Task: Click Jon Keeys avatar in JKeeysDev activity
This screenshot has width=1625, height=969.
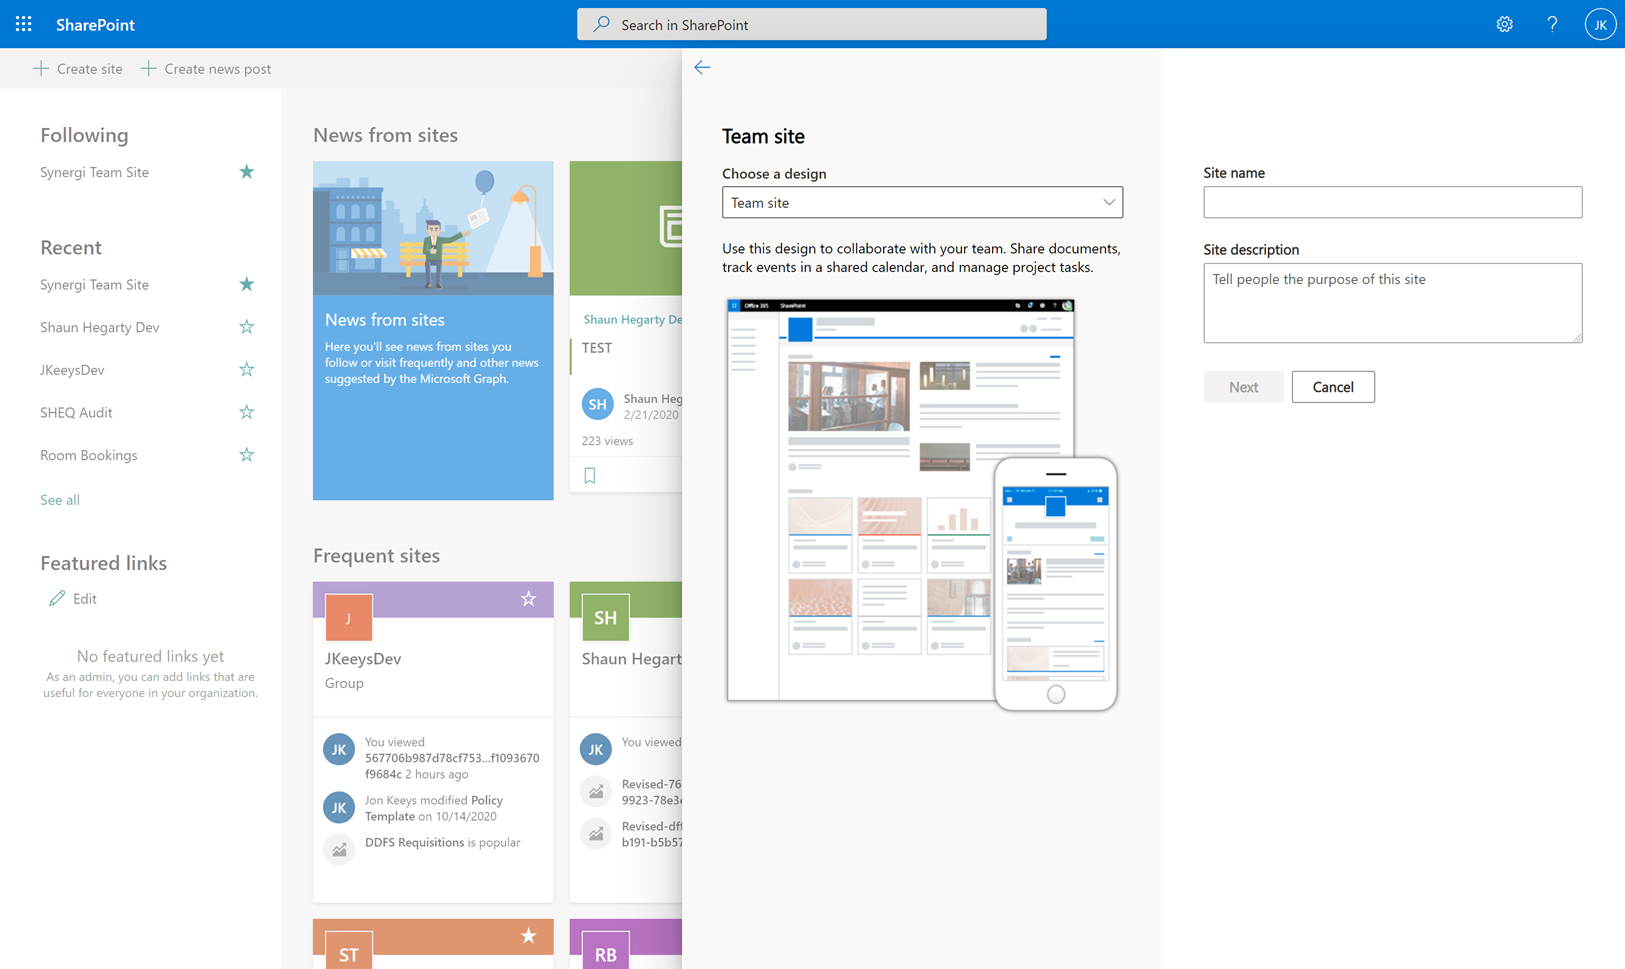Action: (338, 807)
